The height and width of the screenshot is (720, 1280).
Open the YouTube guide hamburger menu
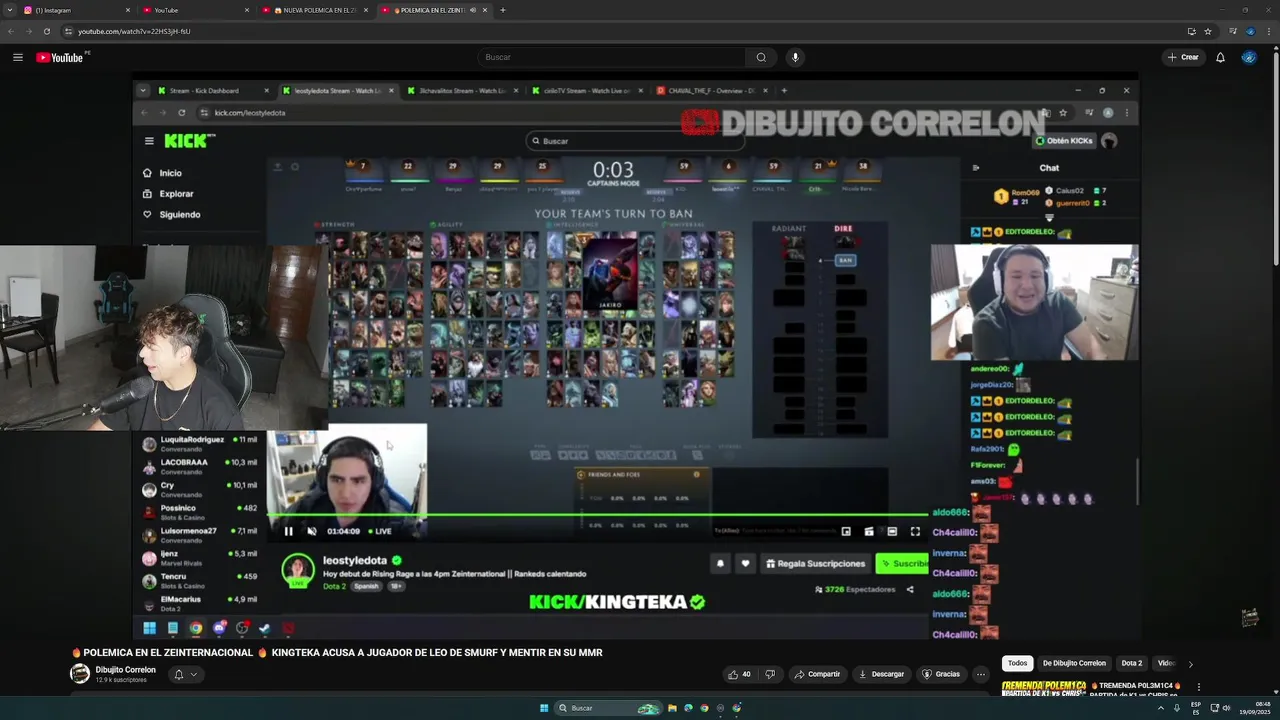(17, 57)
